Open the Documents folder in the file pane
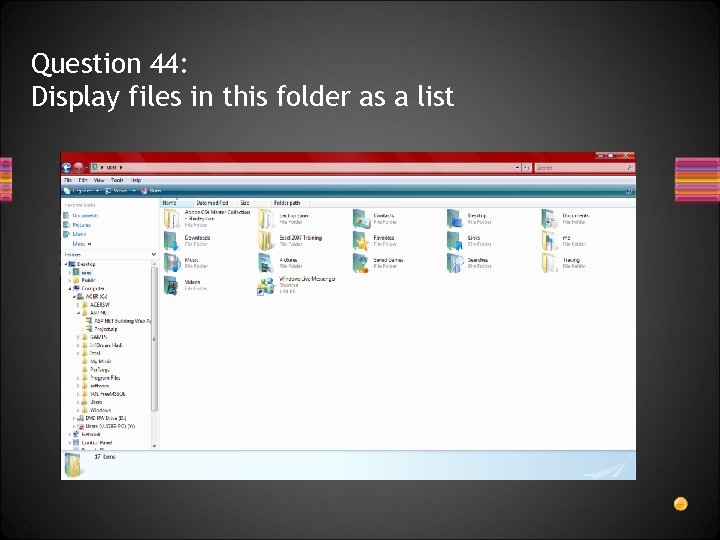This screenshot has width=720, height=540. [566, 219]
